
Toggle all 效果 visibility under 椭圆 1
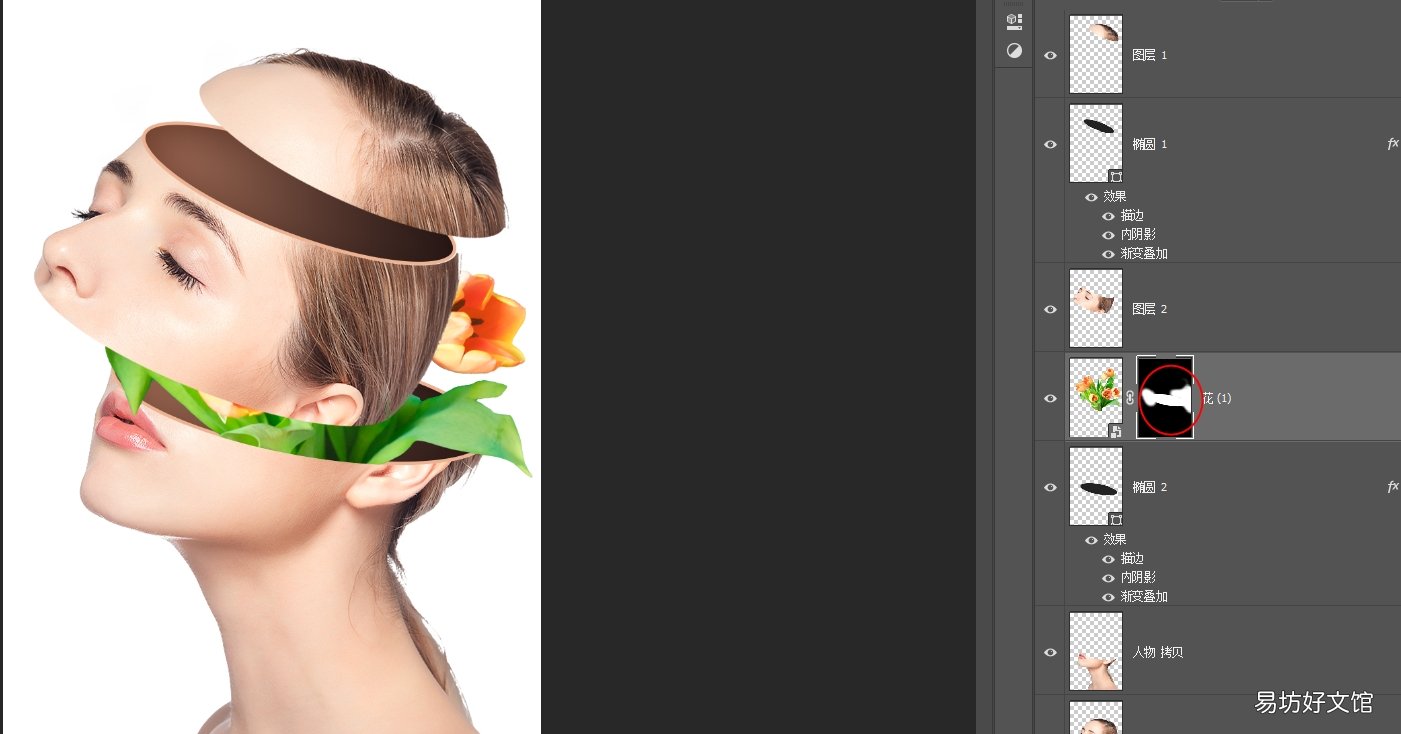pyautogui.click(x=1091, y=197)
